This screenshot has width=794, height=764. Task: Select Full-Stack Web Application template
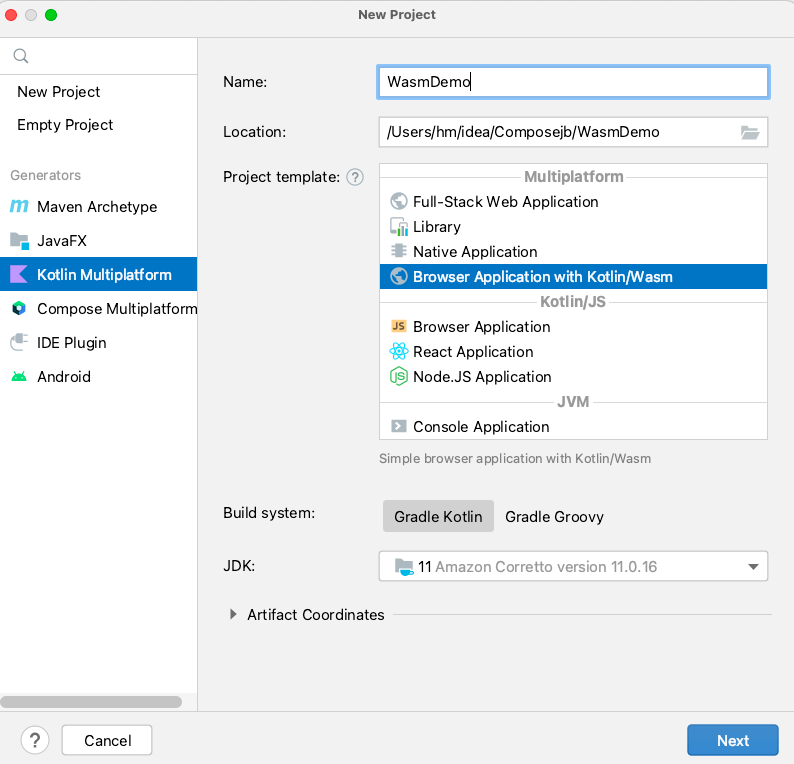[x=505, y=202]
